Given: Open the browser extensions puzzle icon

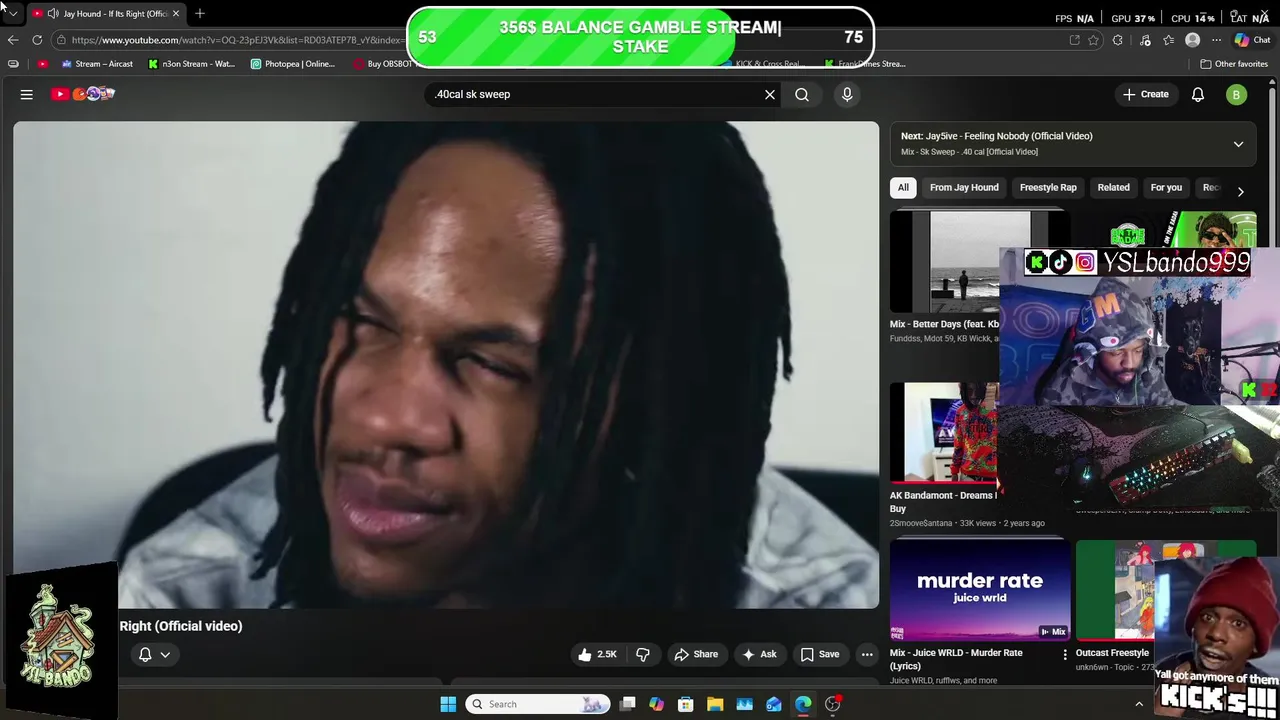Looking at the screenshot, I should [1118, 40].
